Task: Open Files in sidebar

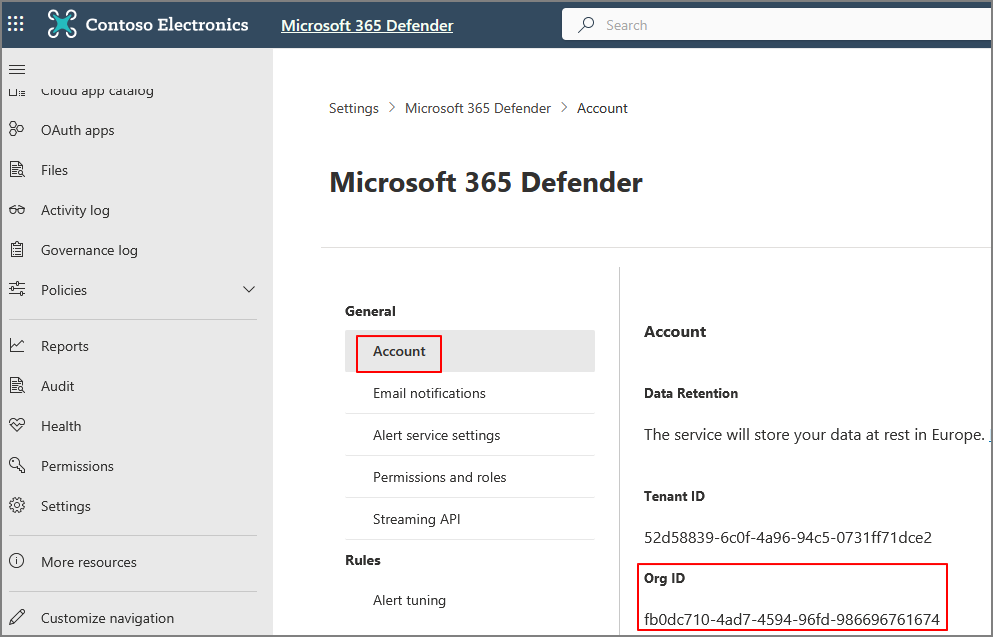Action: pos(54,170)
